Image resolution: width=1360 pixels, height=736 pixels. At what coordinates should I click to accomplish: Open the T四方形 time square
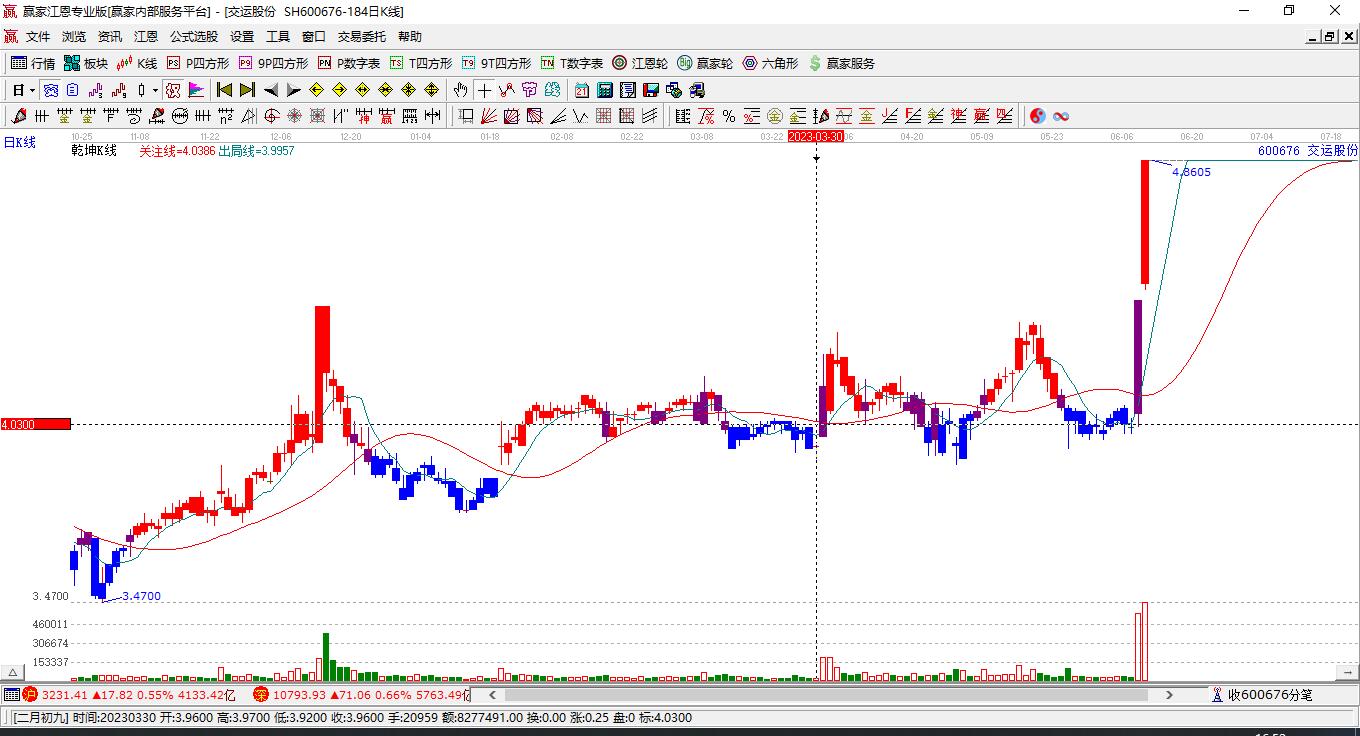coord(420,63)
